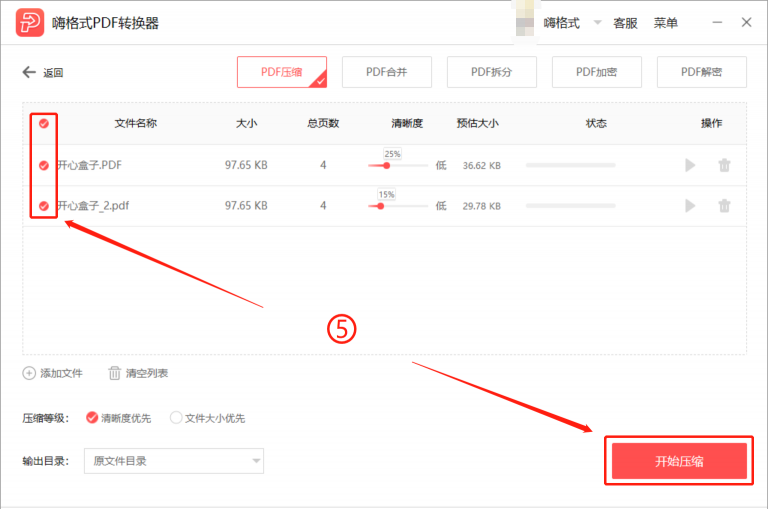Click progress bar of 开心盒子_2.pdf
This screenshot has width=768, height=509.
[571, 206]
